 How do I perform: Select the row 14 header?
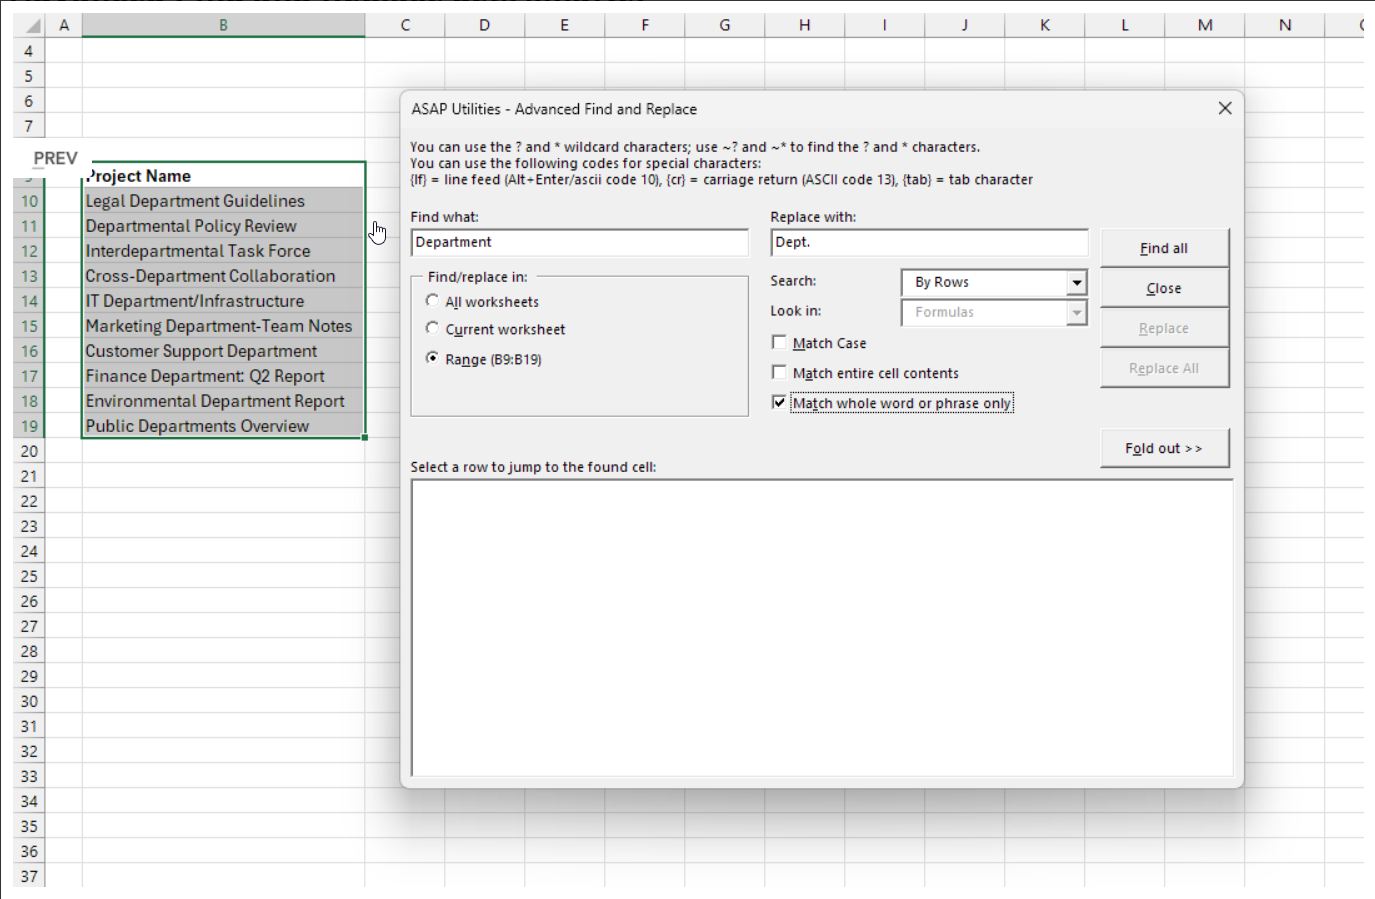pos(29,301)
